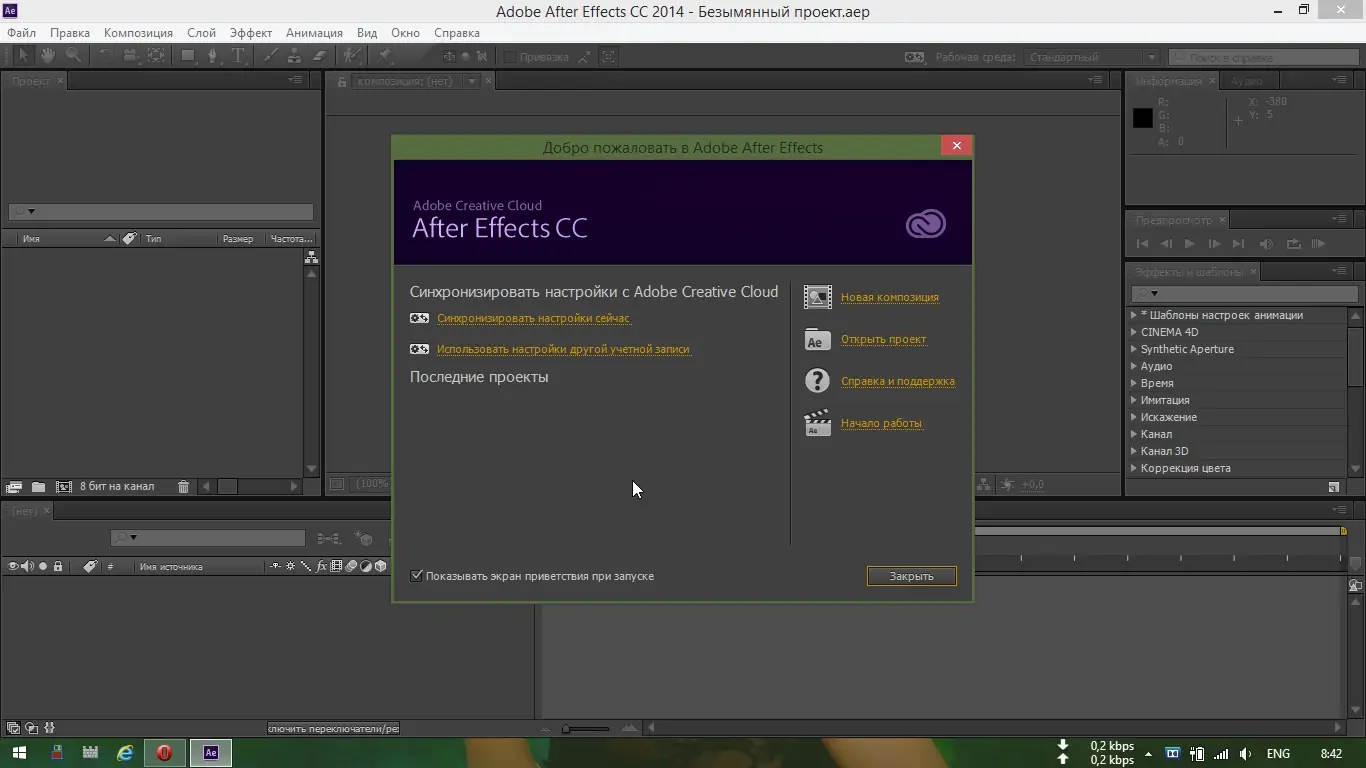Select the Clone Stamp tool

(x=295, y=56)
